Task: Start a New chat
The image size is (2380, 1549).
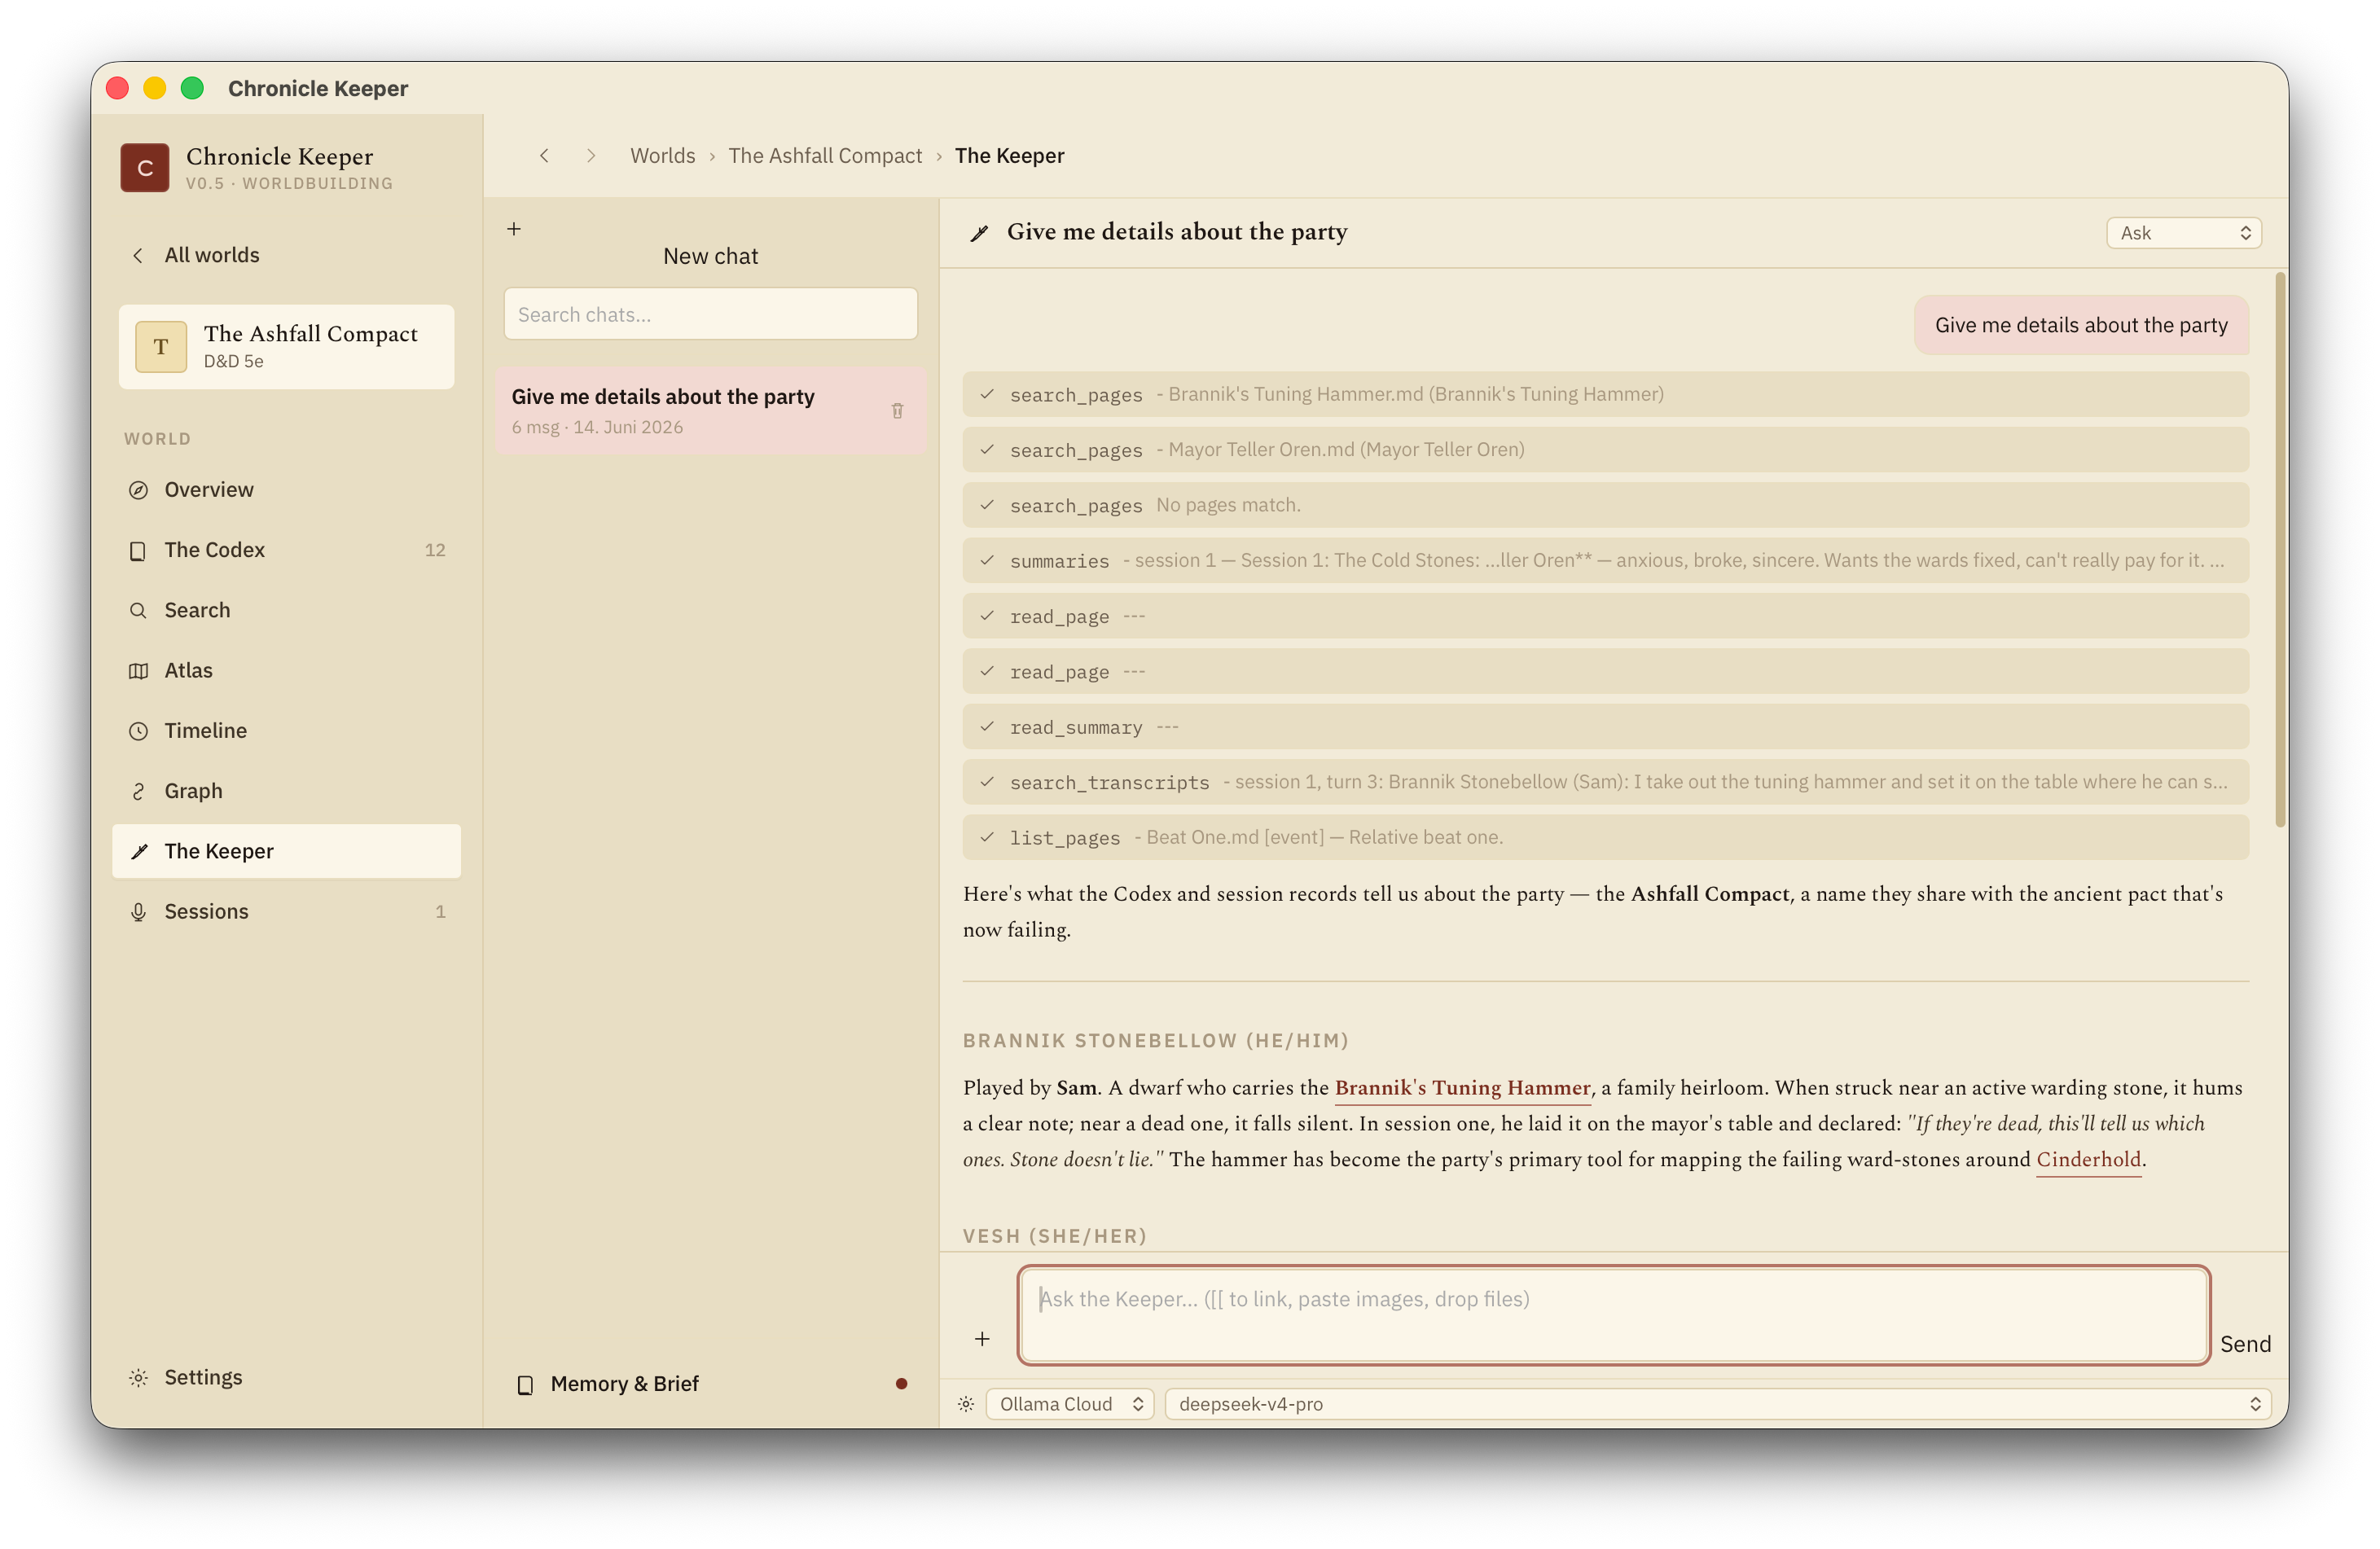Action: coord(710,256)
